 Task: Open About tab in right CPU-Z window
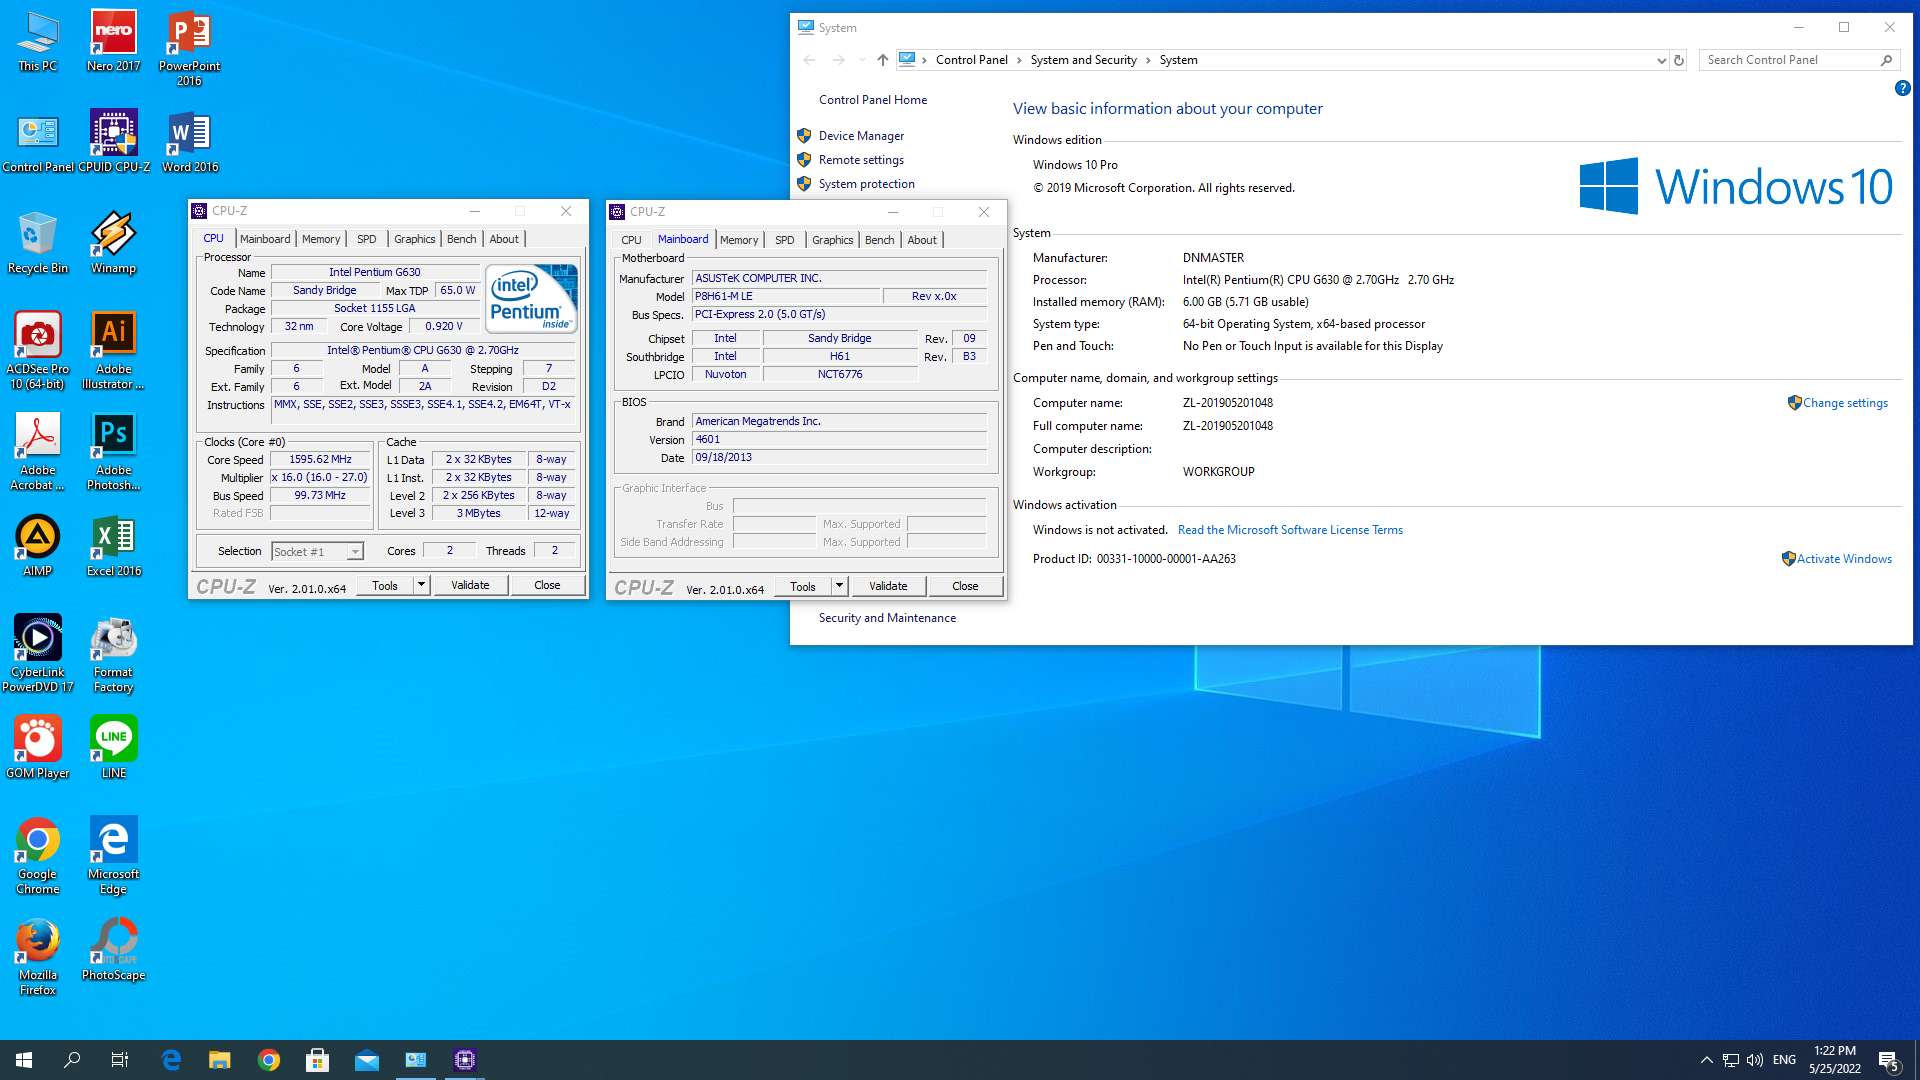[x=922, y=240]
